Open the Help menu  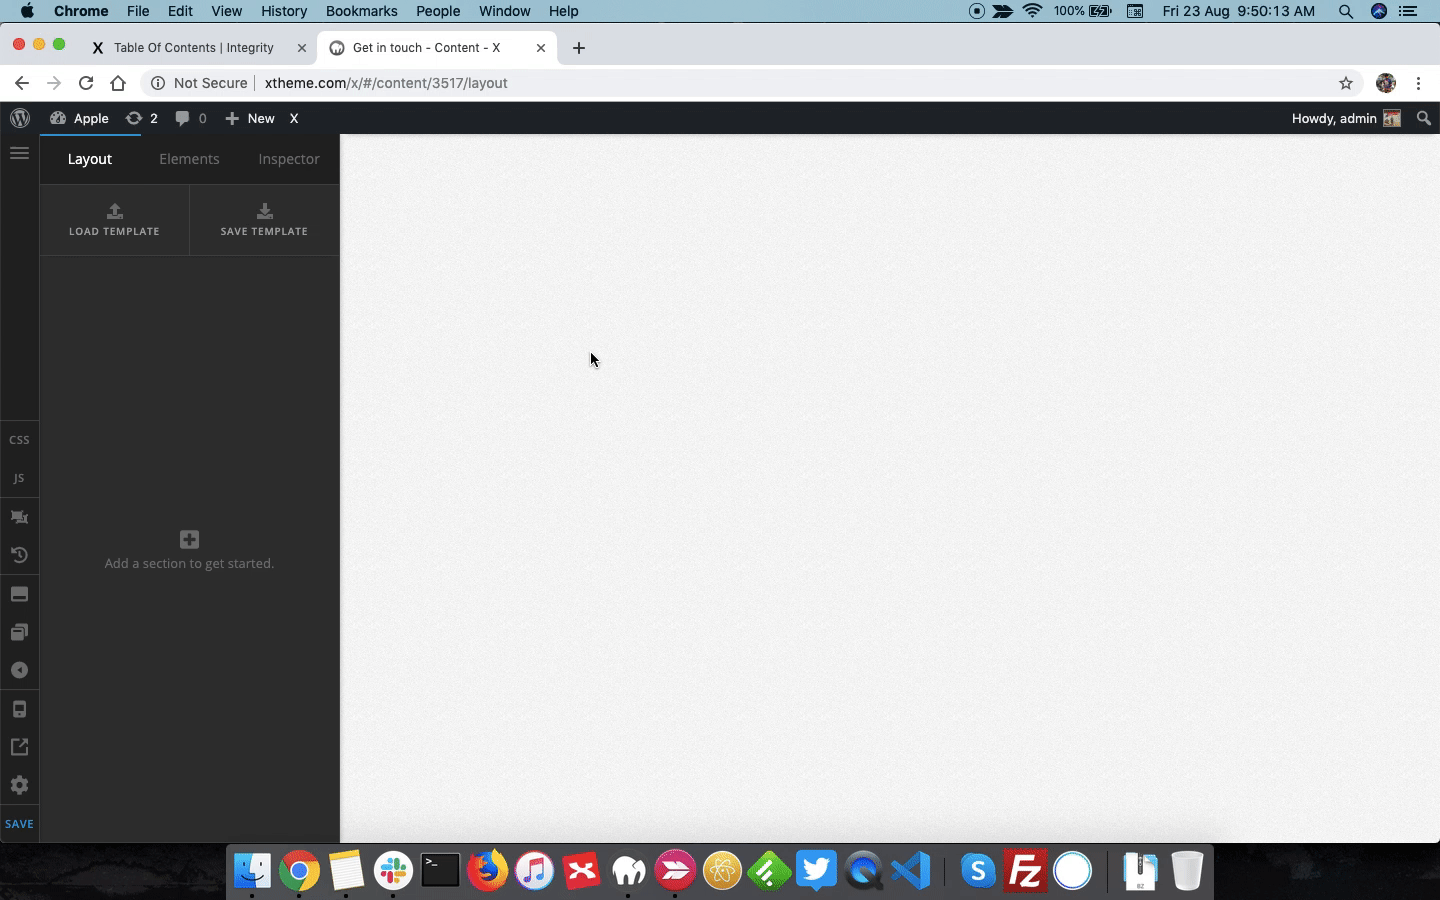564,11
